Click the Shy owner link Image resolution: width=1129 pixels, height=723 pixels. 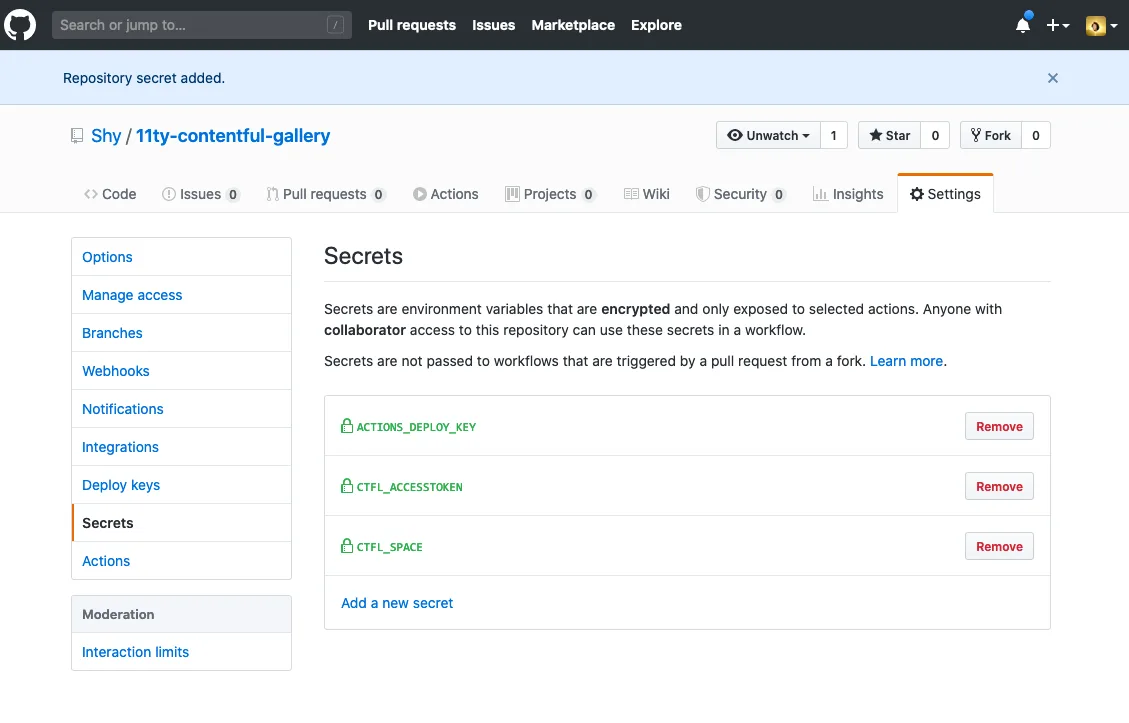106,135
